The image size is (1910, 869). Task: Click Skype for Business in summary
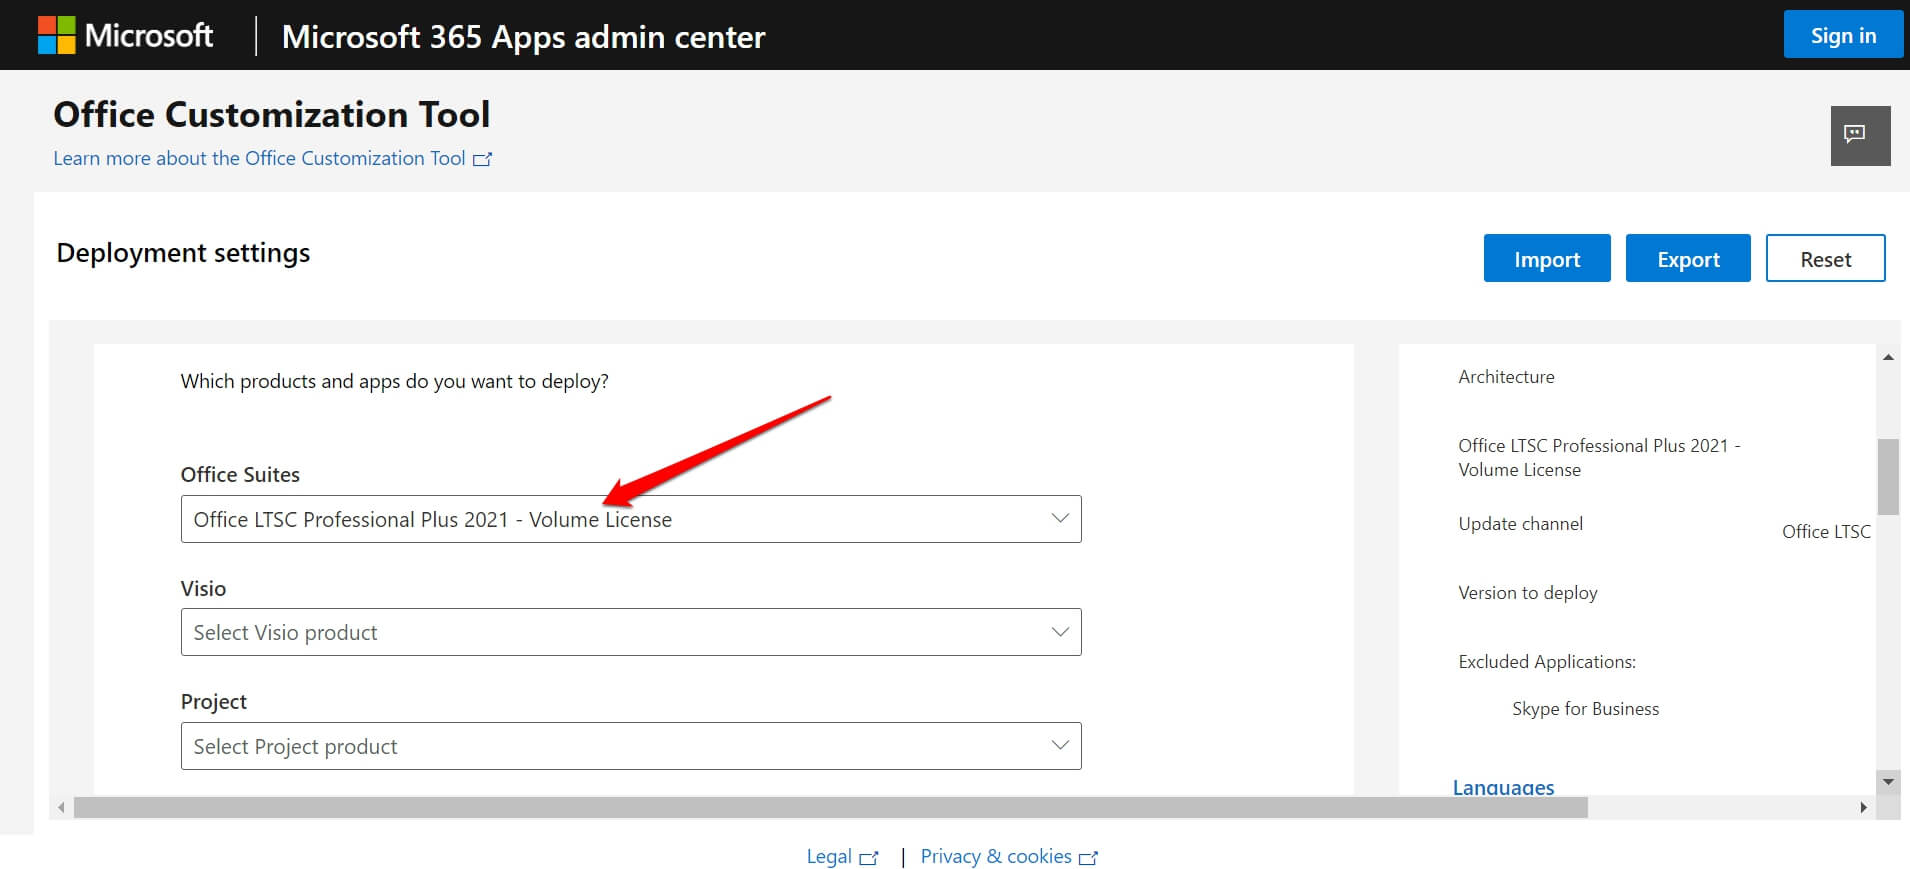(x=1585, y=709)
